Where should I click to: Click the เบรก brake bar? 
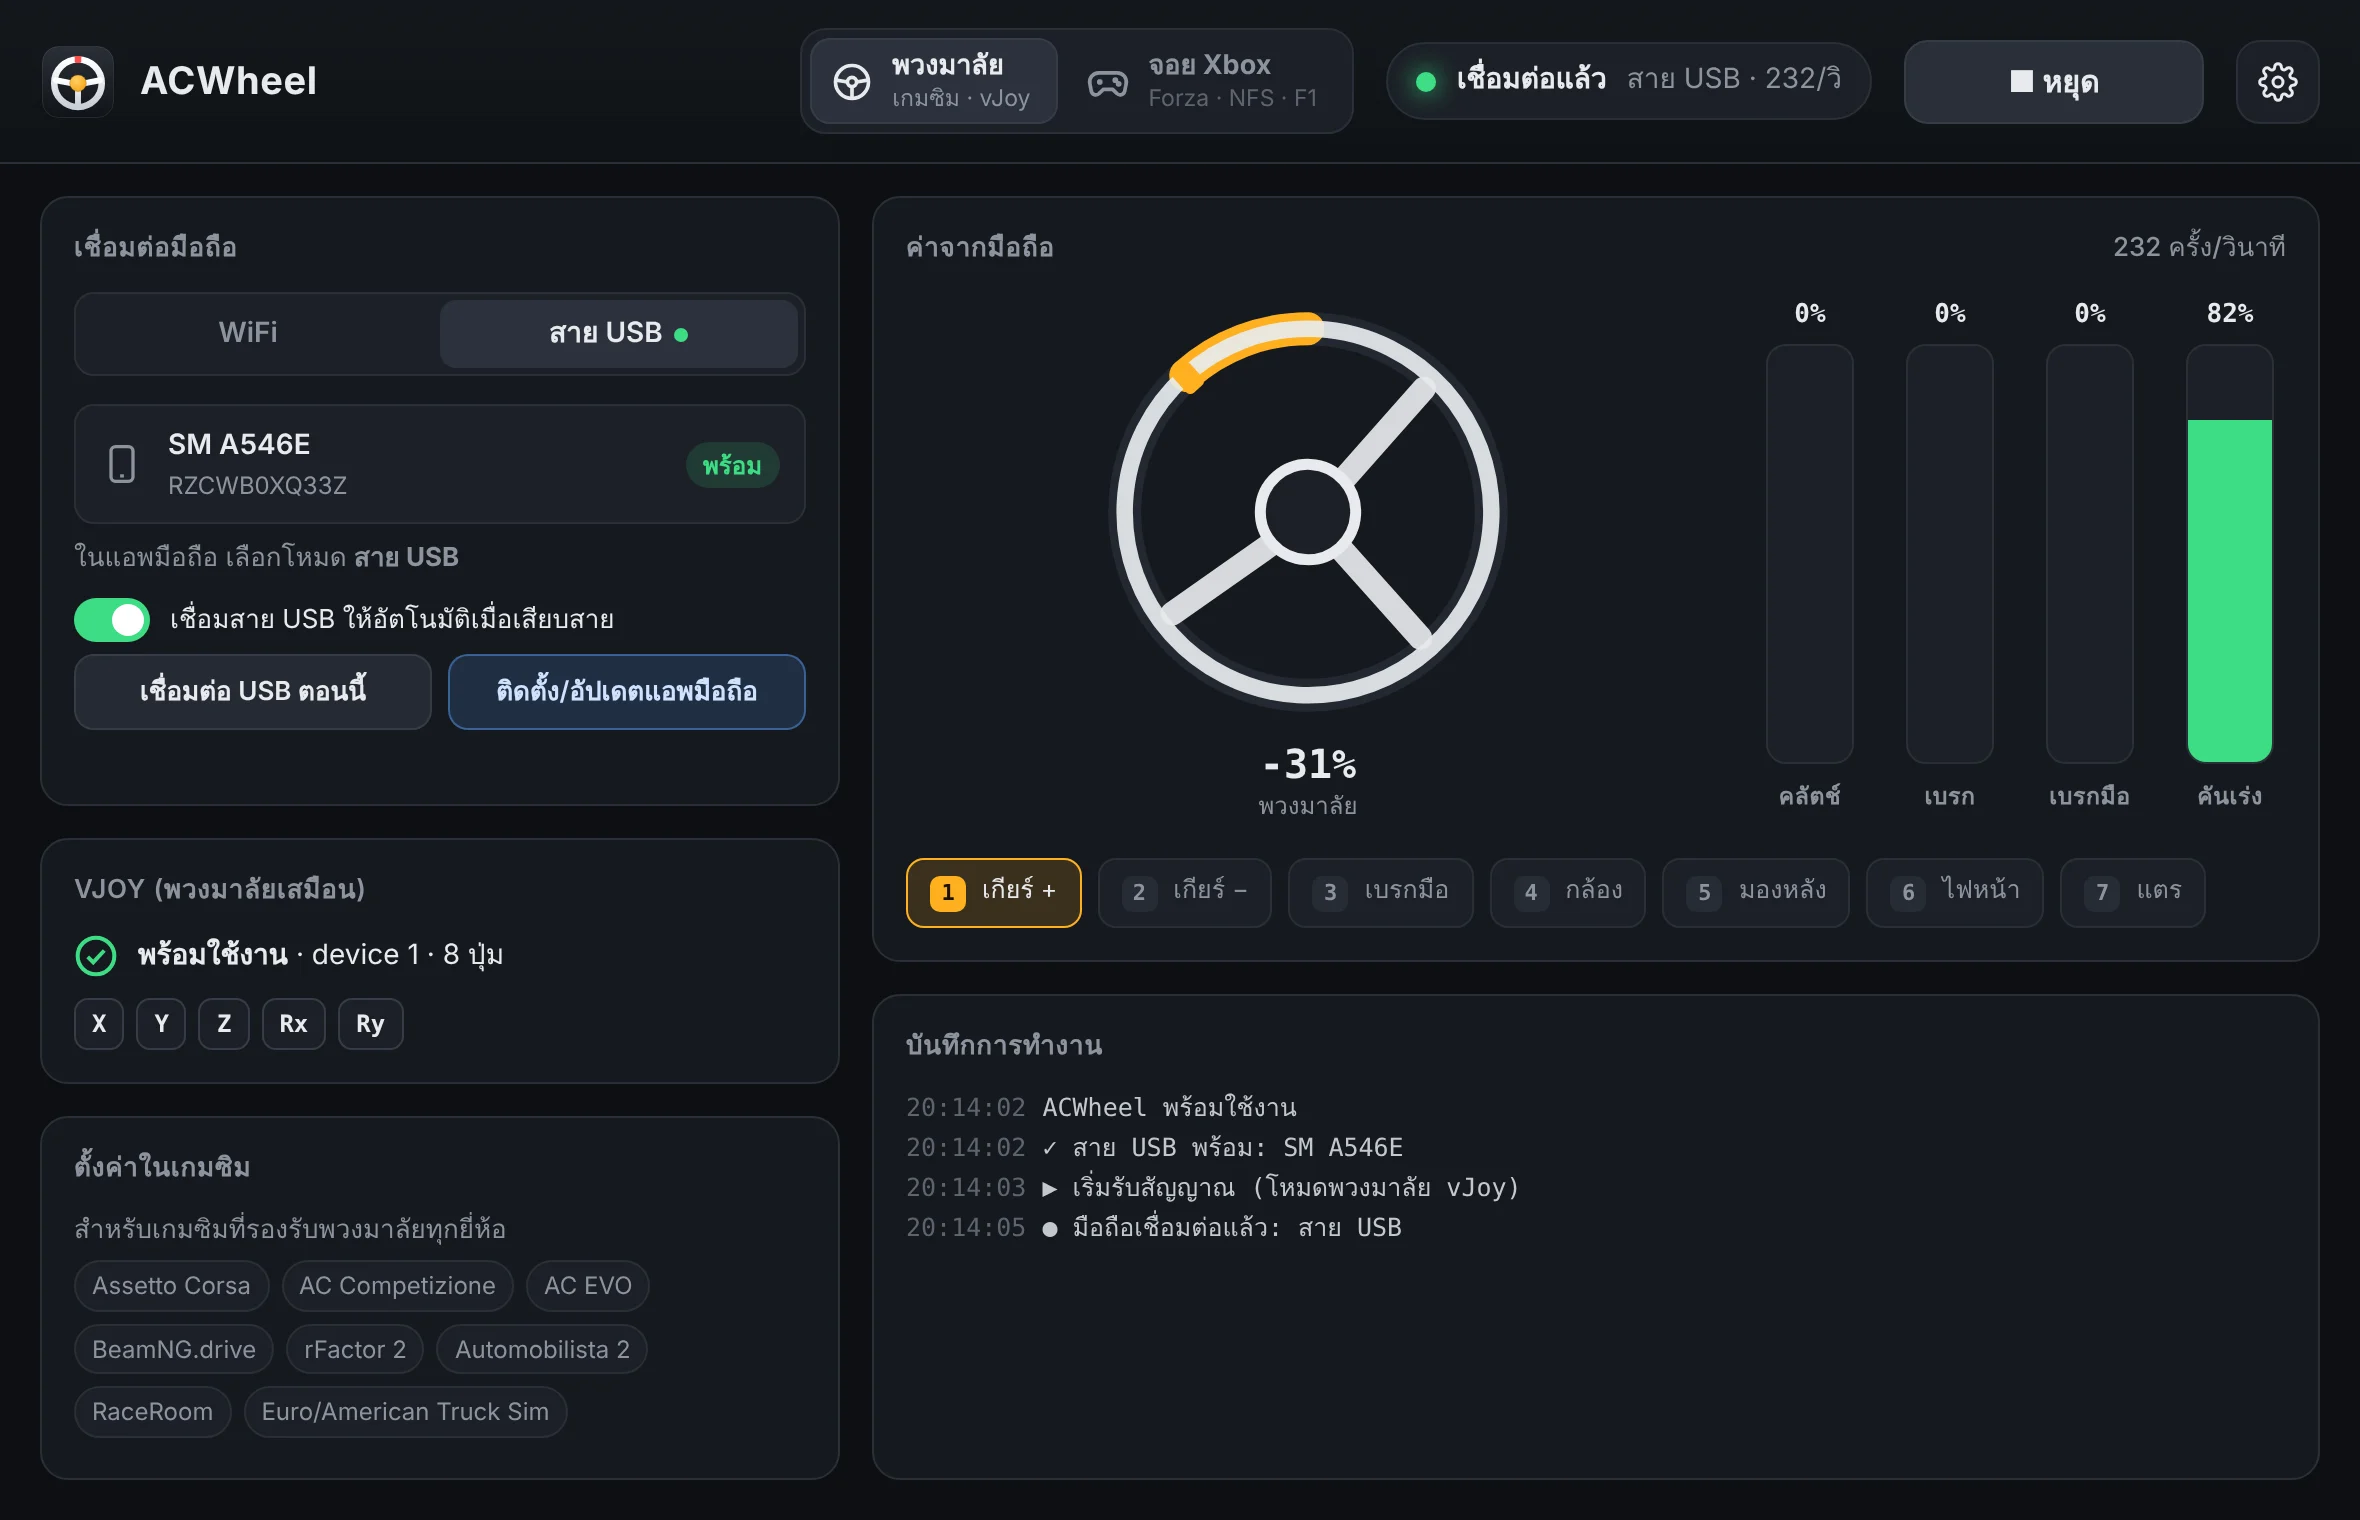pyautogui.click(x=1949, y=554)
